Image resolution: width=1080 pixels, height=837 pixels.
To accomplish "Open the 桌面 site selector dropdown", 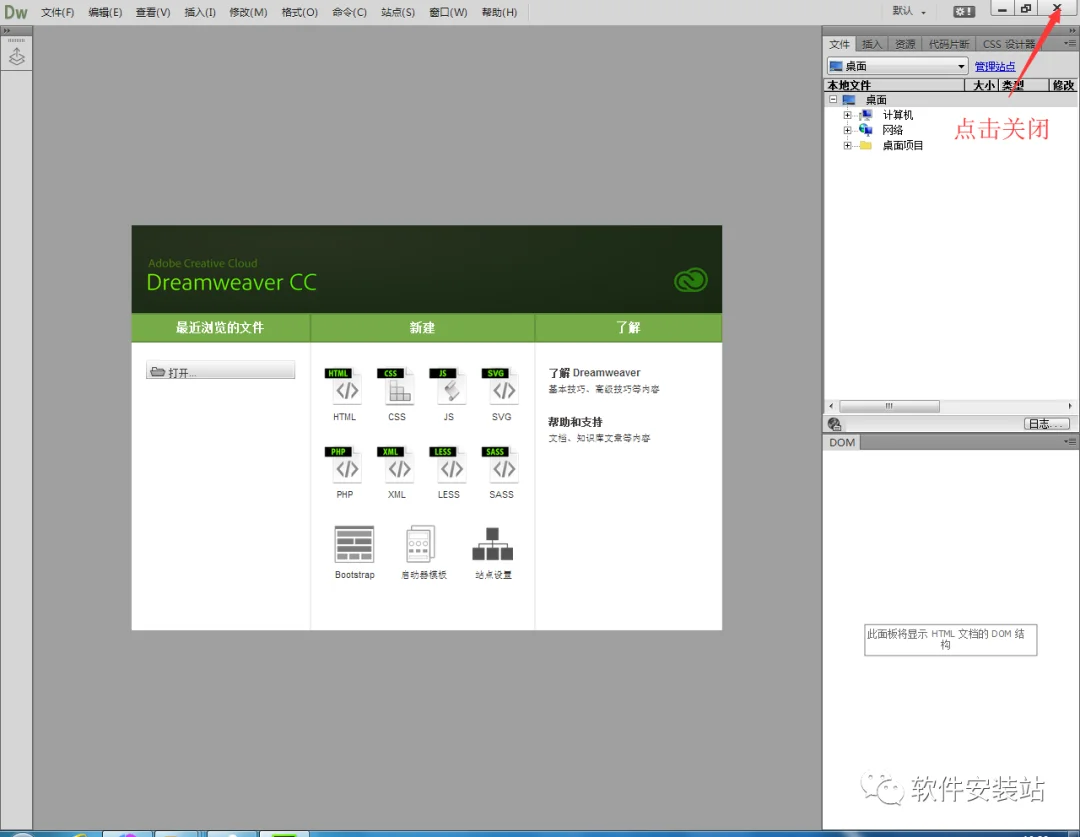I will click(897, 66).
